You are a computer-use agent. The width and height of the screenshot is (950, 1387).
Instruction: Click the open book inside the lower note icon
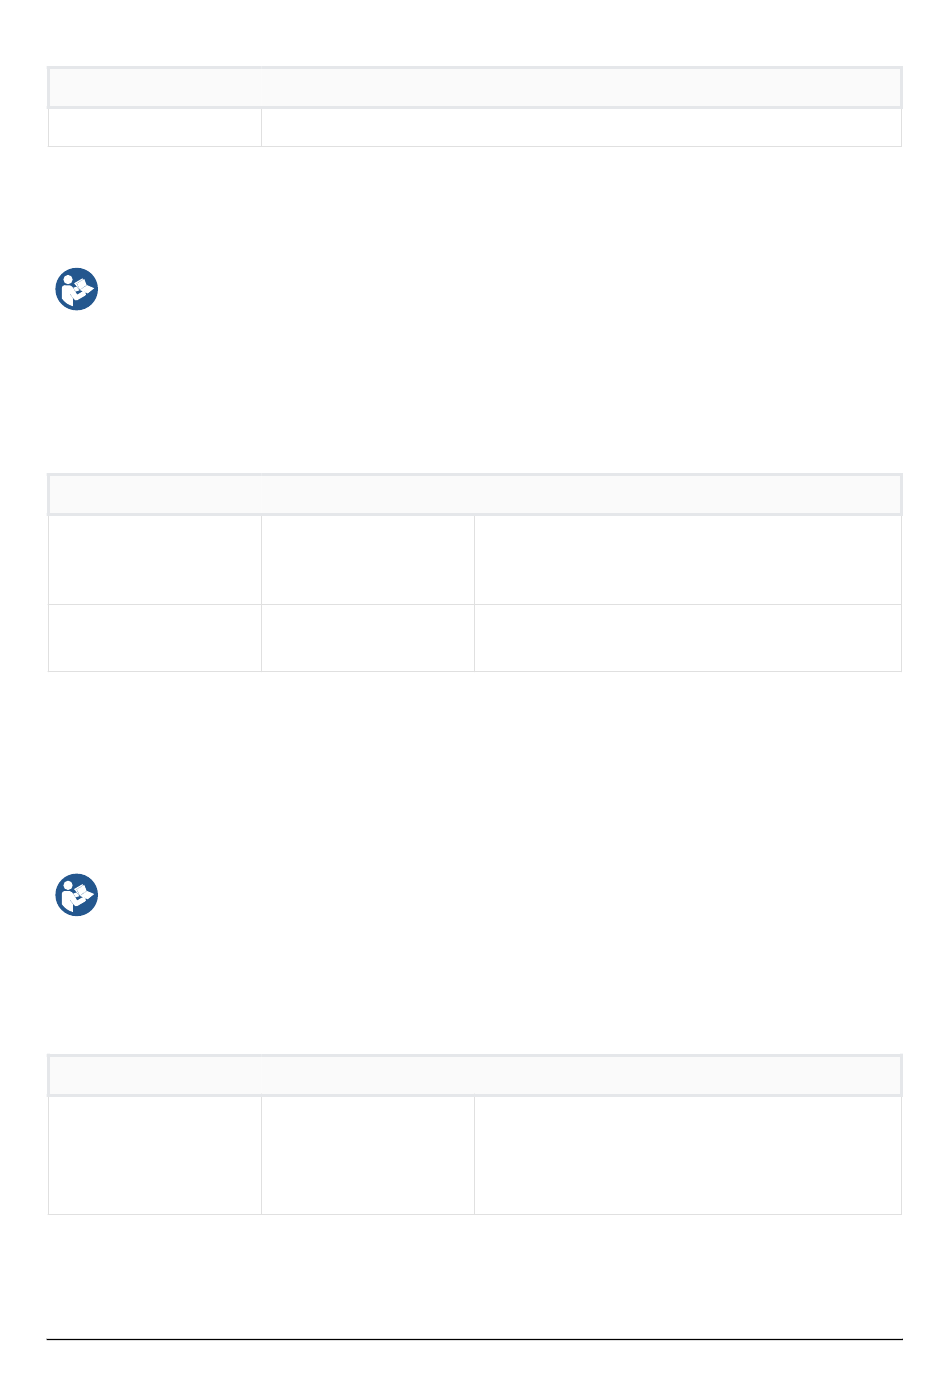click(84, 897)
